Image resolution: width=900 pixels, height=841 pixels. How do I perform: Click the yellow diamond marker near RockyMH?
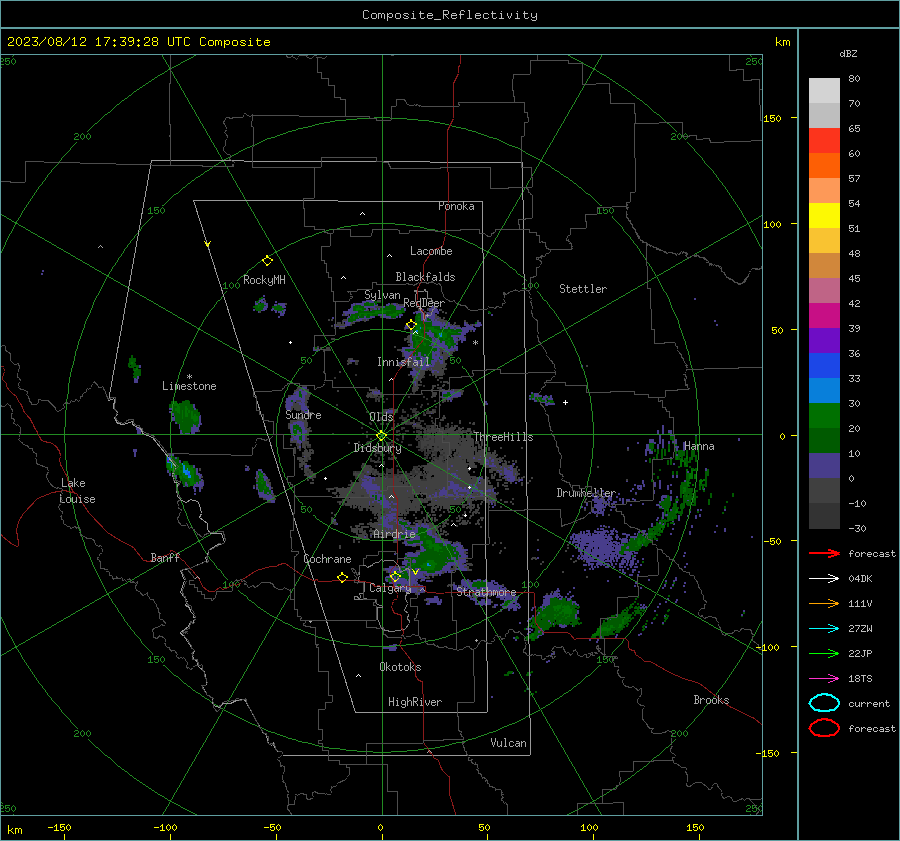[267, 261]
